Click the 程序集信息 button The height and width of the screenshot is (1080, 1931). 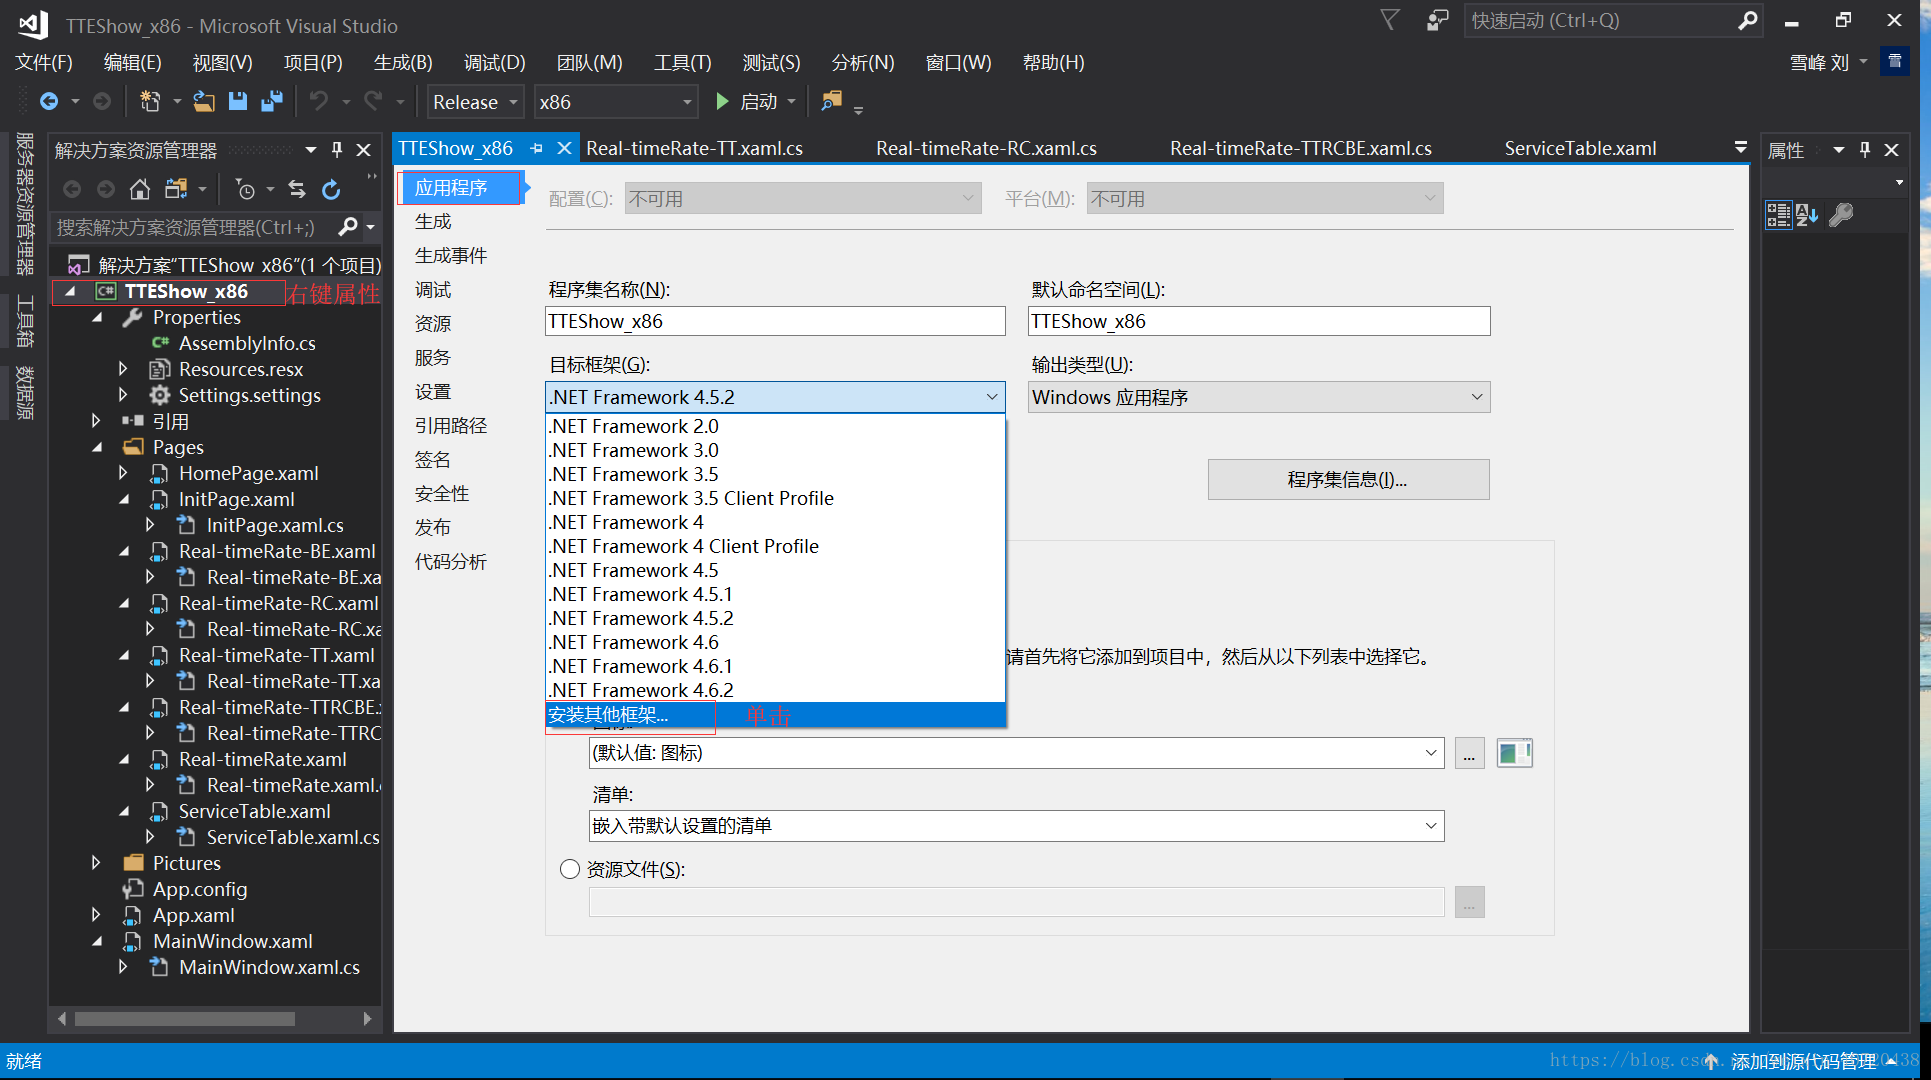[x=1348, y=480]
